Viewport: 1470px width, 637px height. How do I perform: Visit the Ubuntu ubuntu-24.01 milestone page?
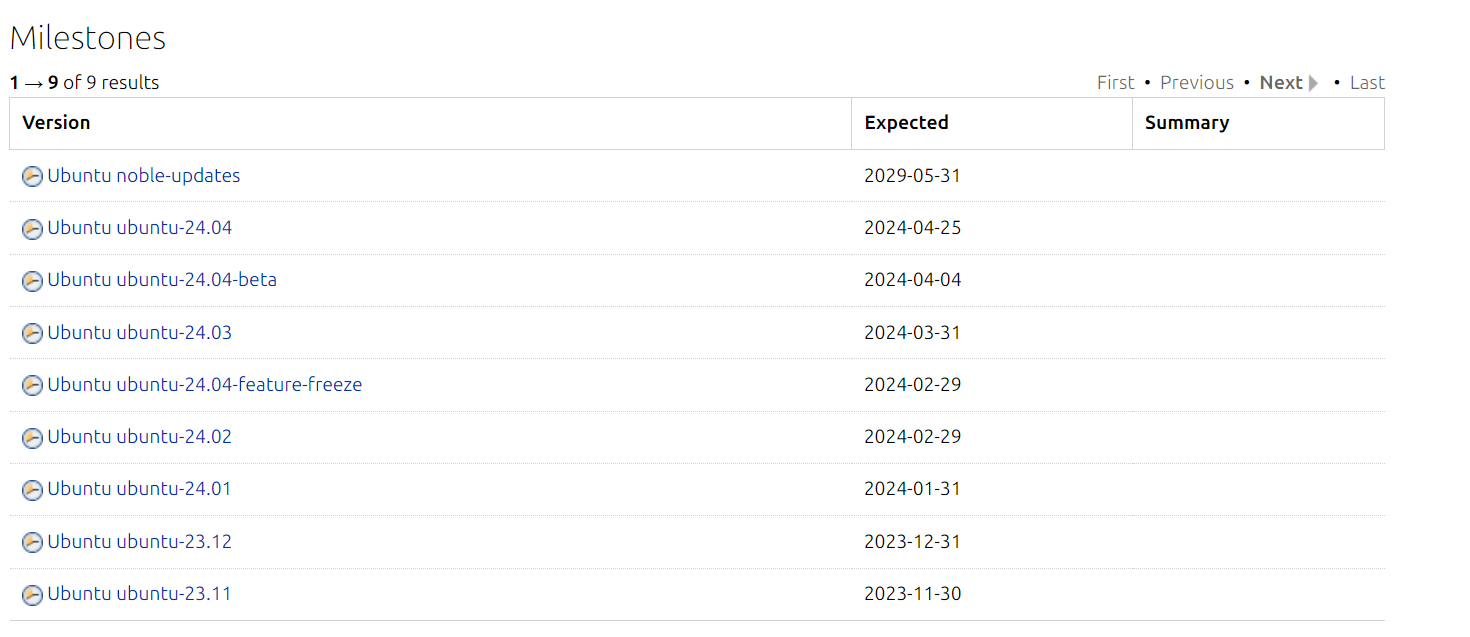139,489
